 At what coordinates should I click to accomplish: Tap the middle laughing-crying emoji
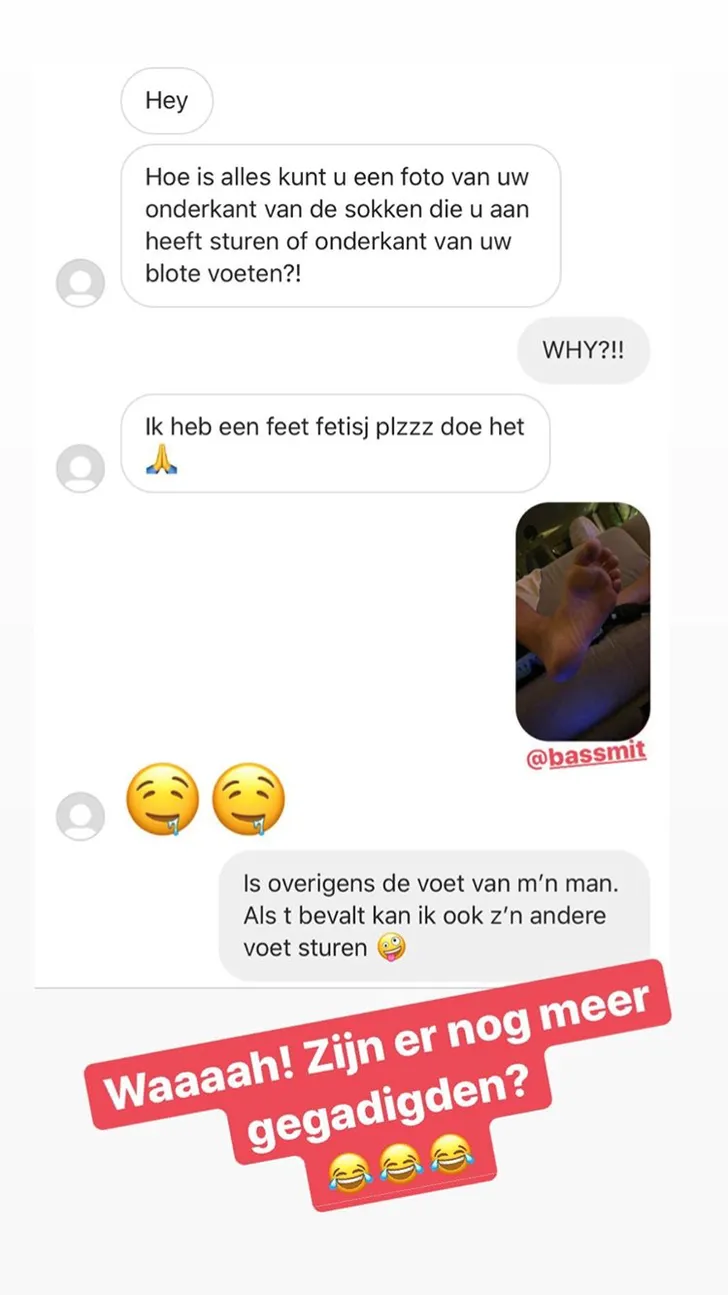(401, 1166)
